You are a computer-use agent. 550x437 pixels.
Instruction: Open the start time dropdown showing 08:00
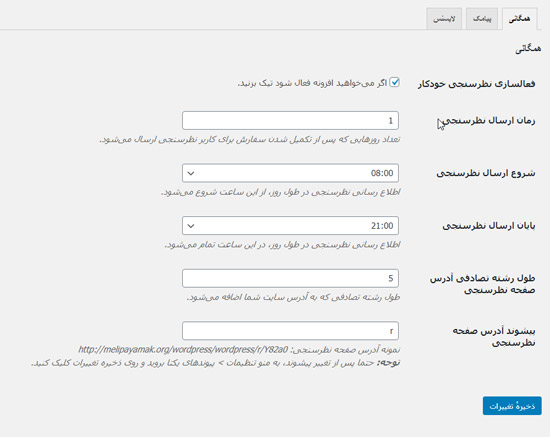point(290,173)
